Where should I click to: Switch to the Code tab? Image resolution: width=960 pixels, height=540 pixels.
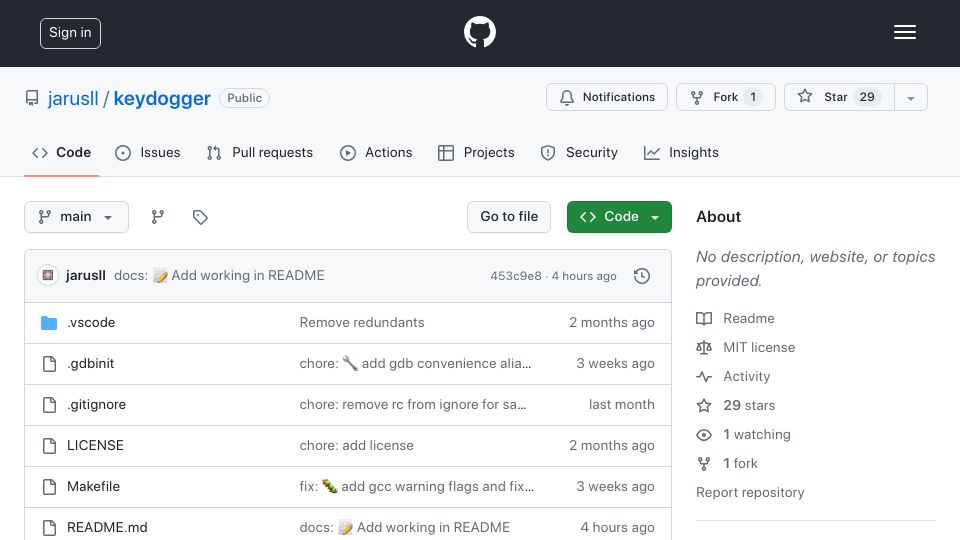pyautogui.click(x=61, y=152)
